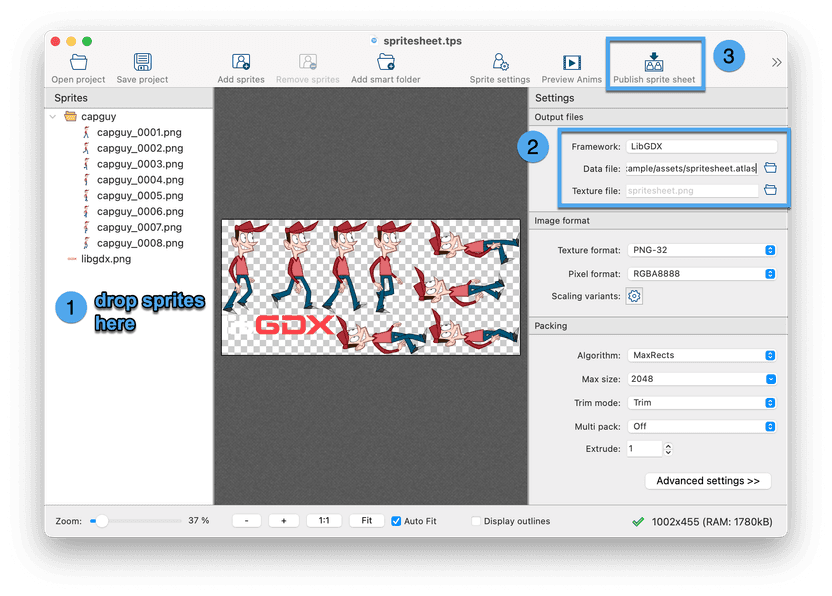Open the Texture format PNG-32 dropdown
The image size is (832, 596).
pos(703,249)
